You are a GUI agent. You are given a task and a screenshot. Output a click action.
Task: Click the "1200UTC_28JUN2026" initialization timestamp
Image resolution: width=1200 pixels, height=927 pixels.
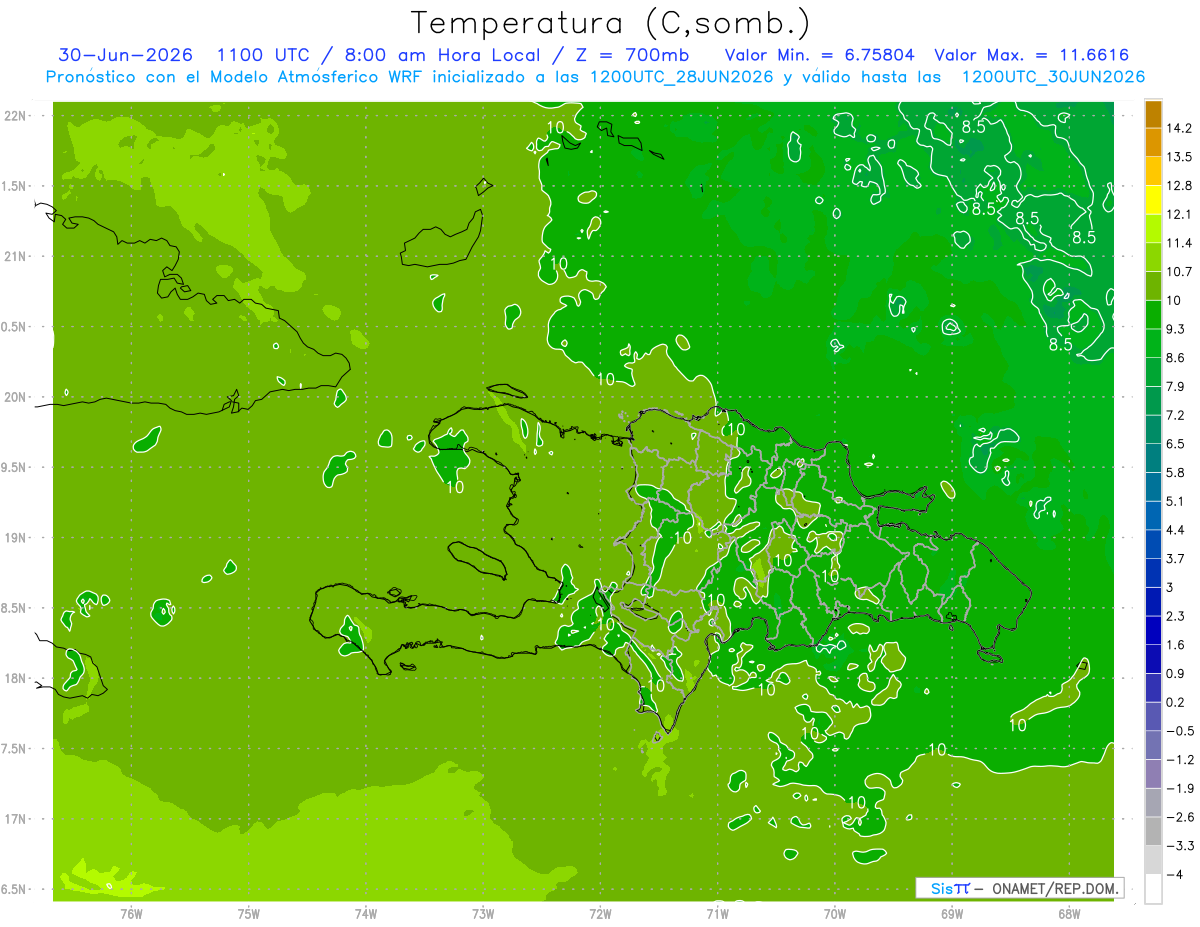[x=682, y=77]
